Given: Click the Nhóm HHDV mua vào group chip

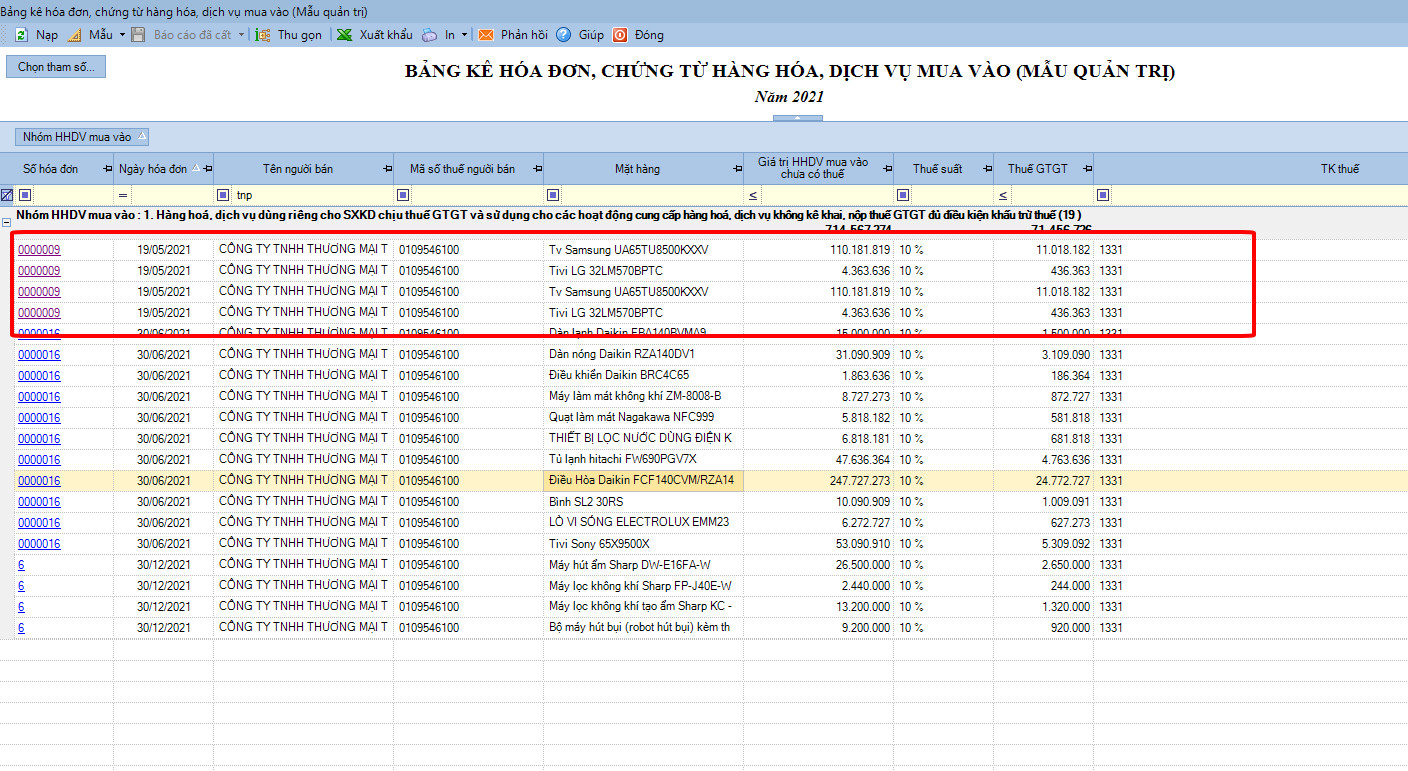Looking at the screenshot, I should (x=81, y=137).
